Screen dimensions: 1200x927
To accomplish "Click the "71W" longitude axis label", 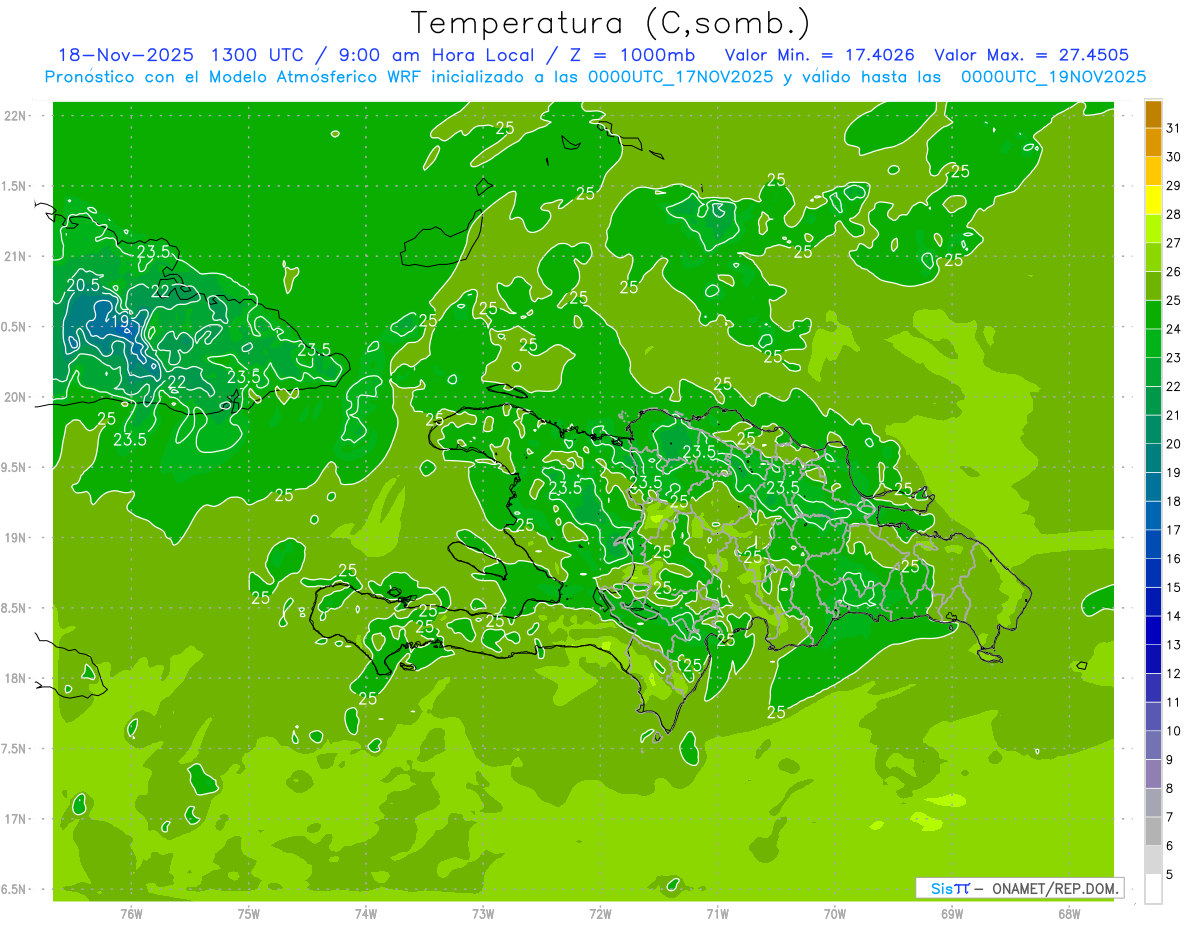I will (717, 913).
